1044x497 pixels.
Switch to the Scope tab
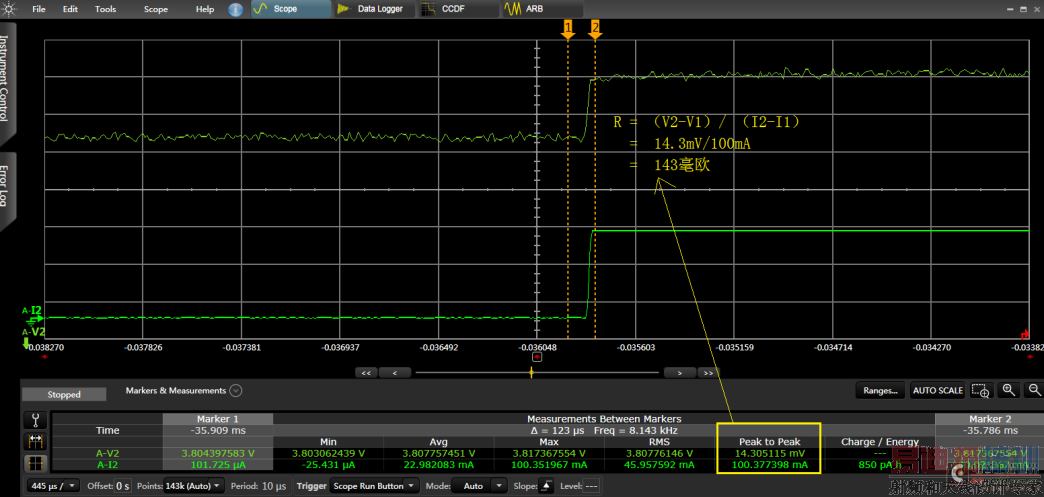pyautogui.click(x=291, y=9)
